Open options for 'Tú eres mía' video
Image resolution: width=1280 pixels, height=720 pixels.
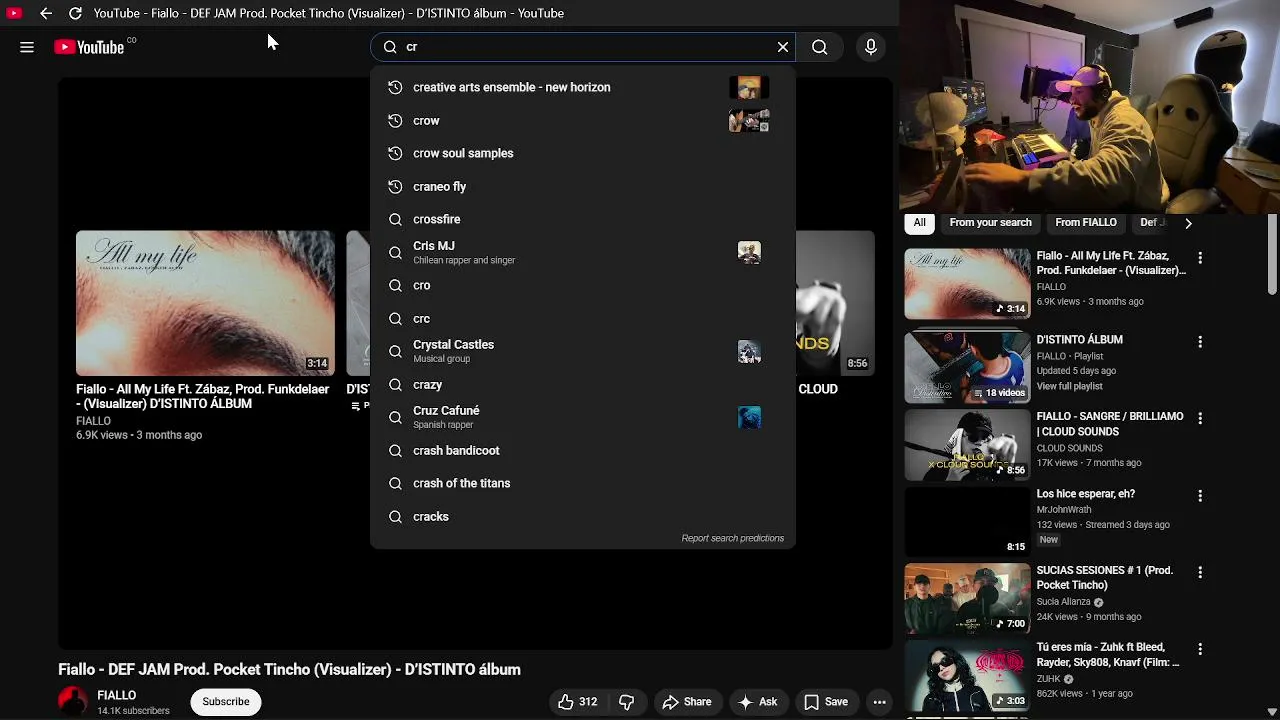1200,650
